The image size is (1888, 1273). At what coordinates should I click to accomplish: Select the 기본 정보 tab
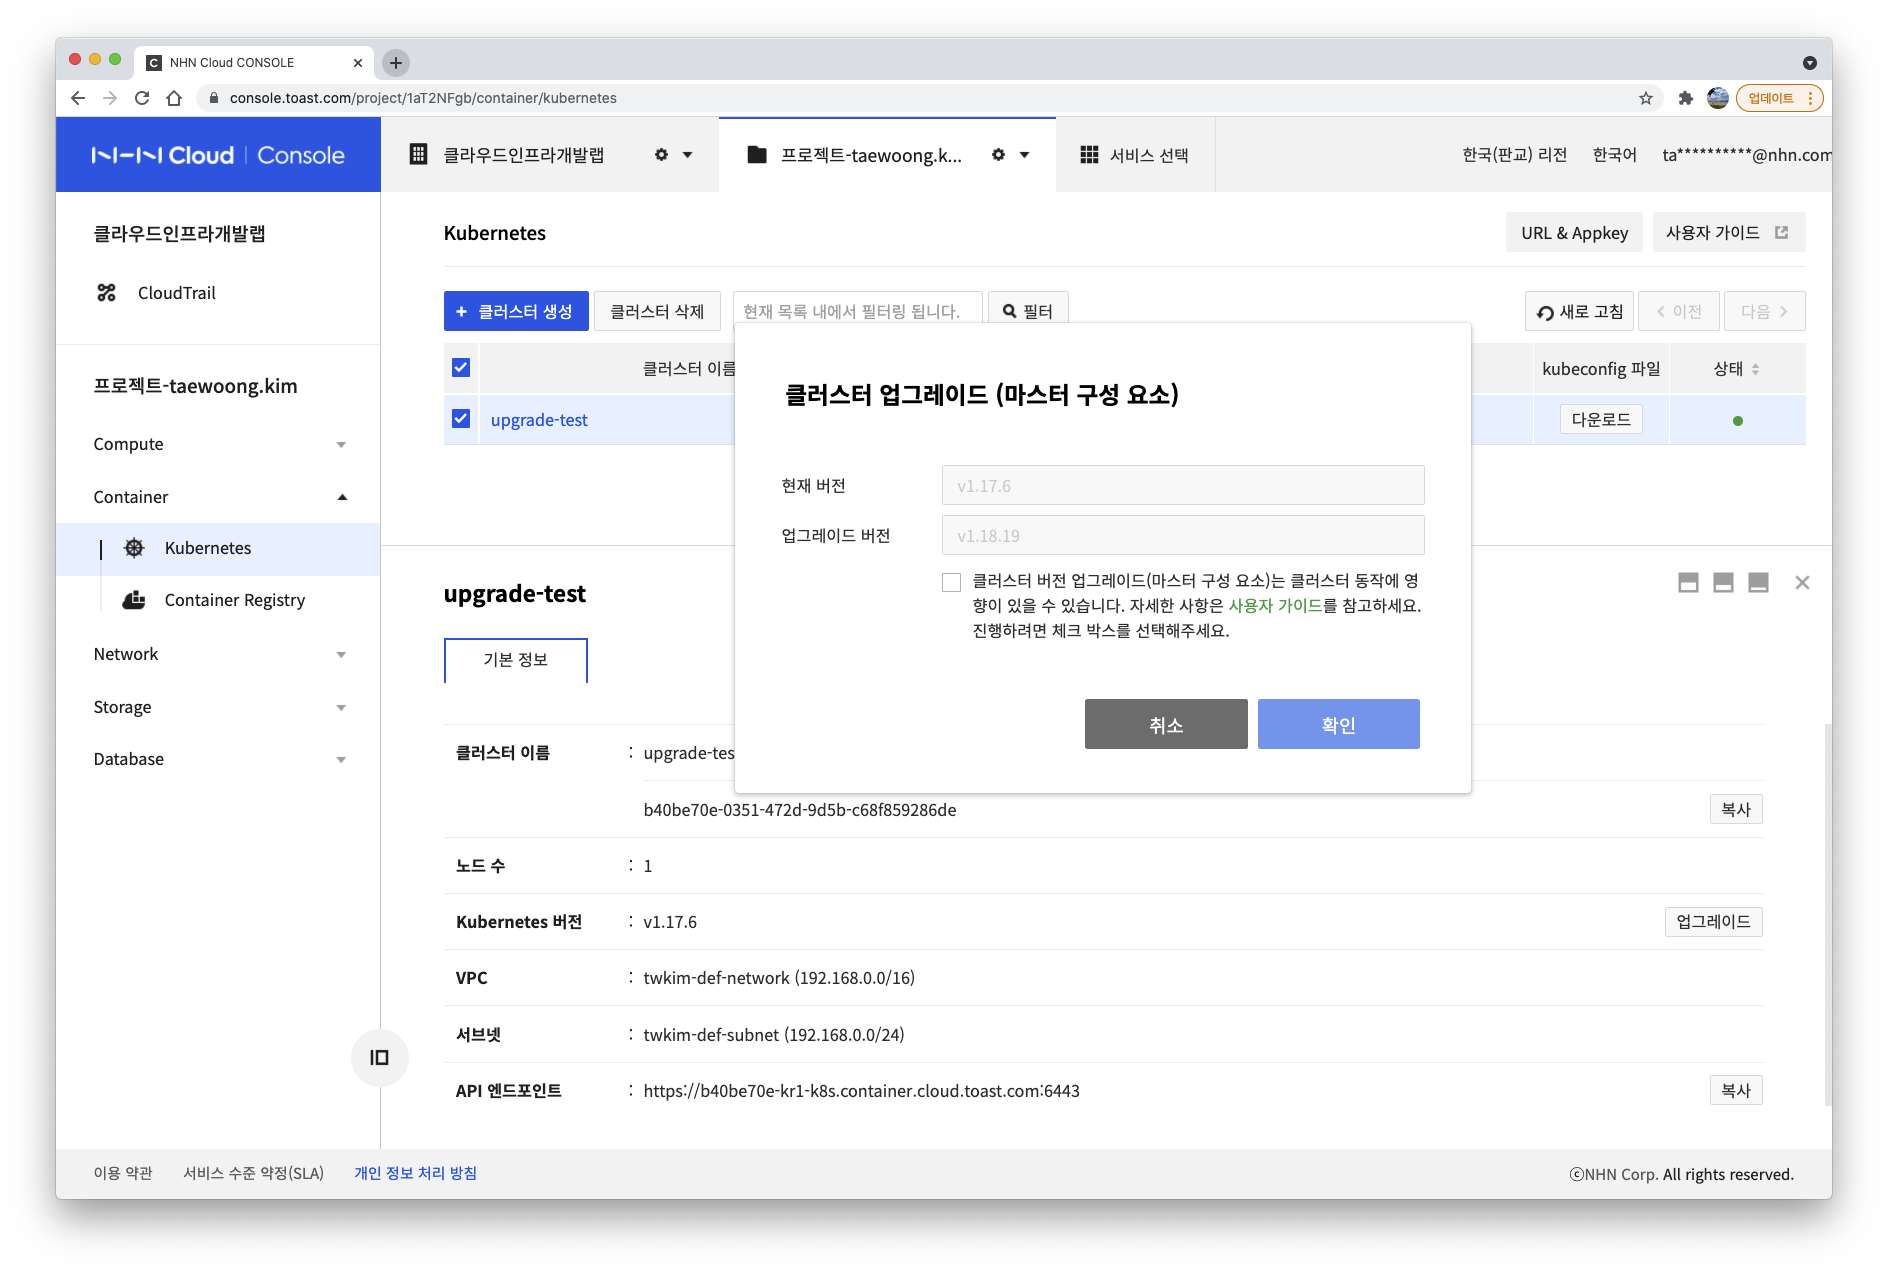[516, 660]
